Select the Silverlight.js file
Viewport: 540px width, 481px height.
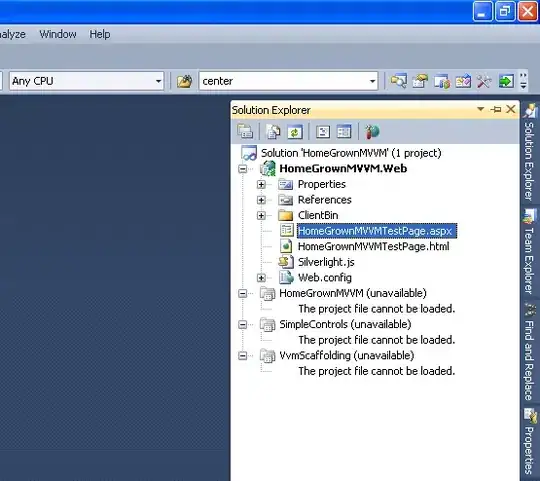(x=326, y=262)
